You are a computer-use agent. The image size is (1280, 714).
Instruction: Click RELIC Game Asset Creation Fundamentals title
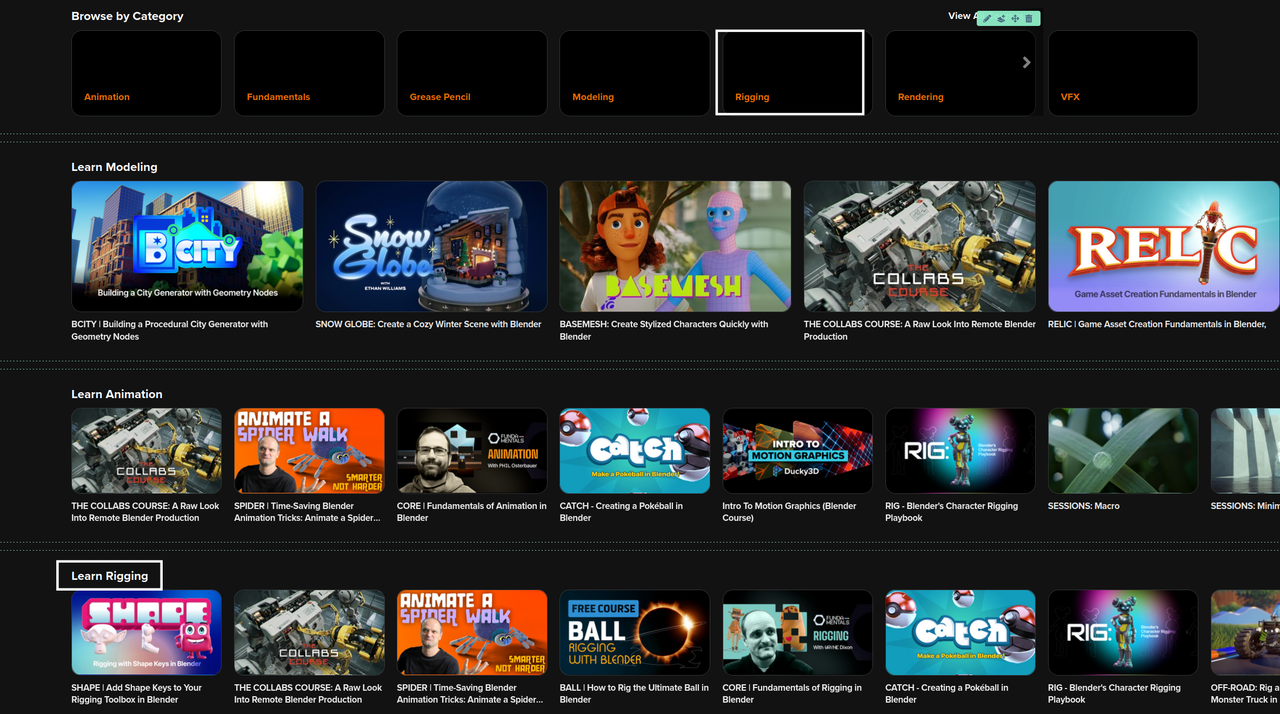[1157, 324]
